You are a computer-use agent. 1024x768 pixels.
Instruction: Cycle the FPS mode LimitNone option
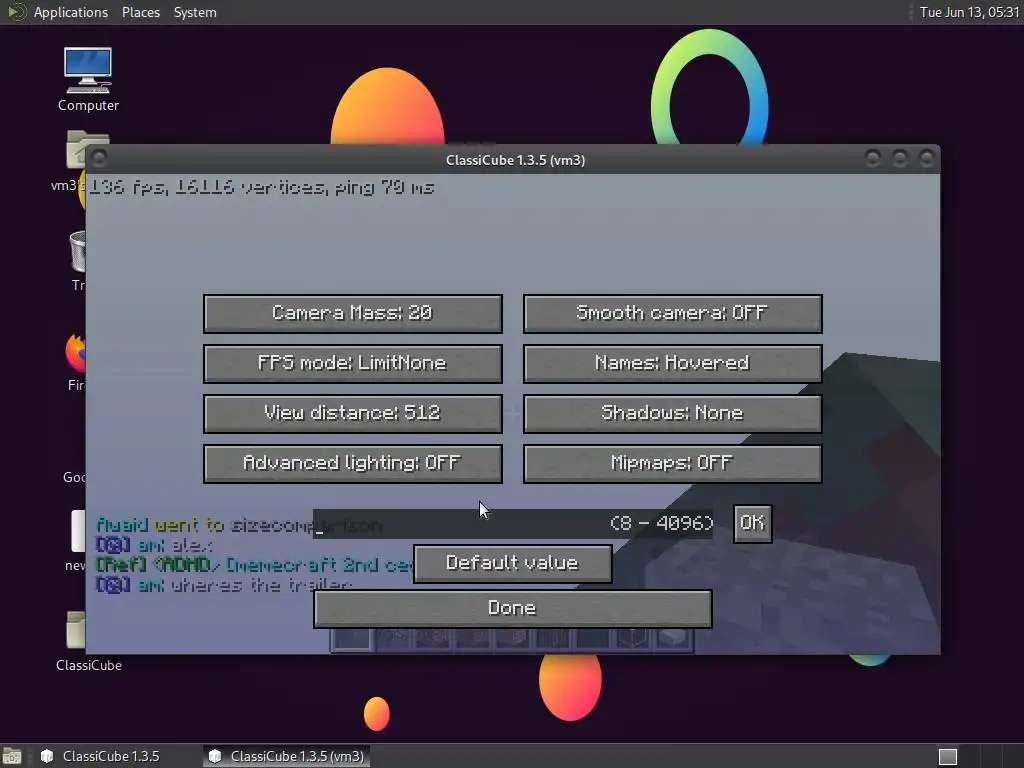[x=353, y=364]
